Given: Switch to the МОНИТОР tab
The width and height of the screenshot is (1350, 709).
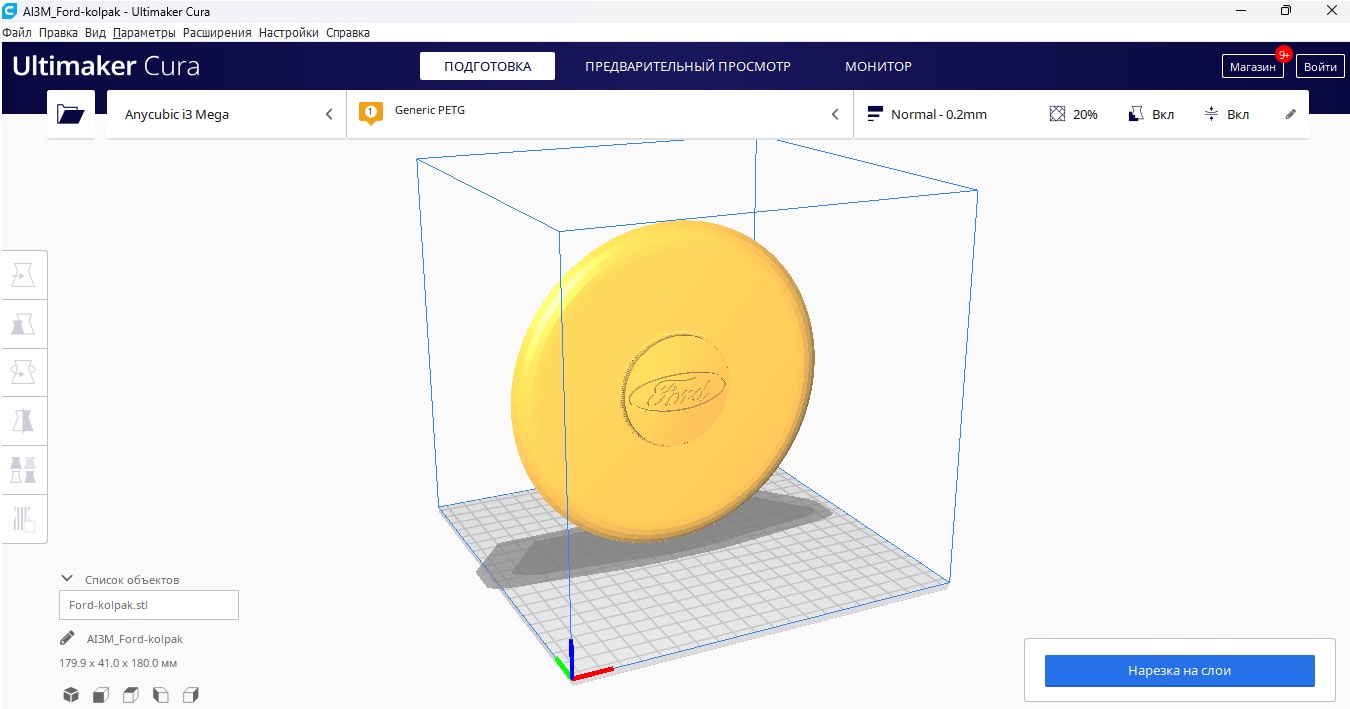Looking at the screenshot, I should [878, 67].
